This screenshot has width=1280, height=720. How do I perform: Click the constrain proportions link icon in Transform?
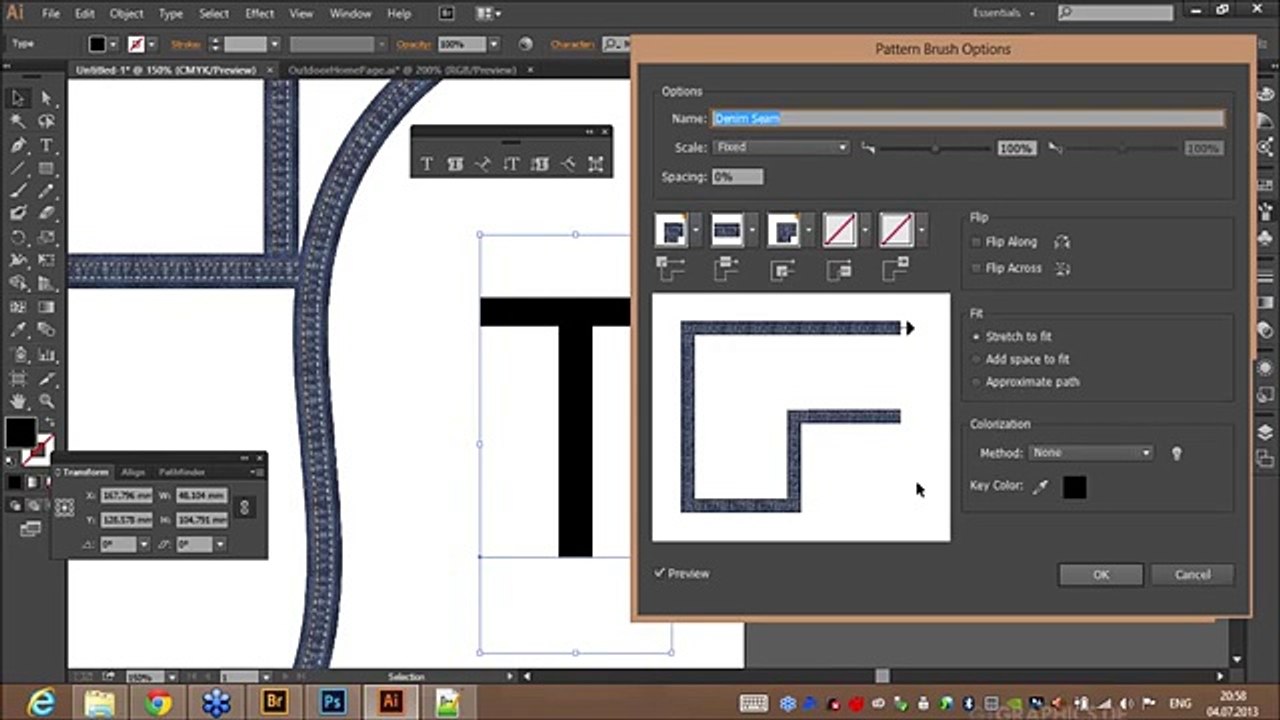coord(244,508)
